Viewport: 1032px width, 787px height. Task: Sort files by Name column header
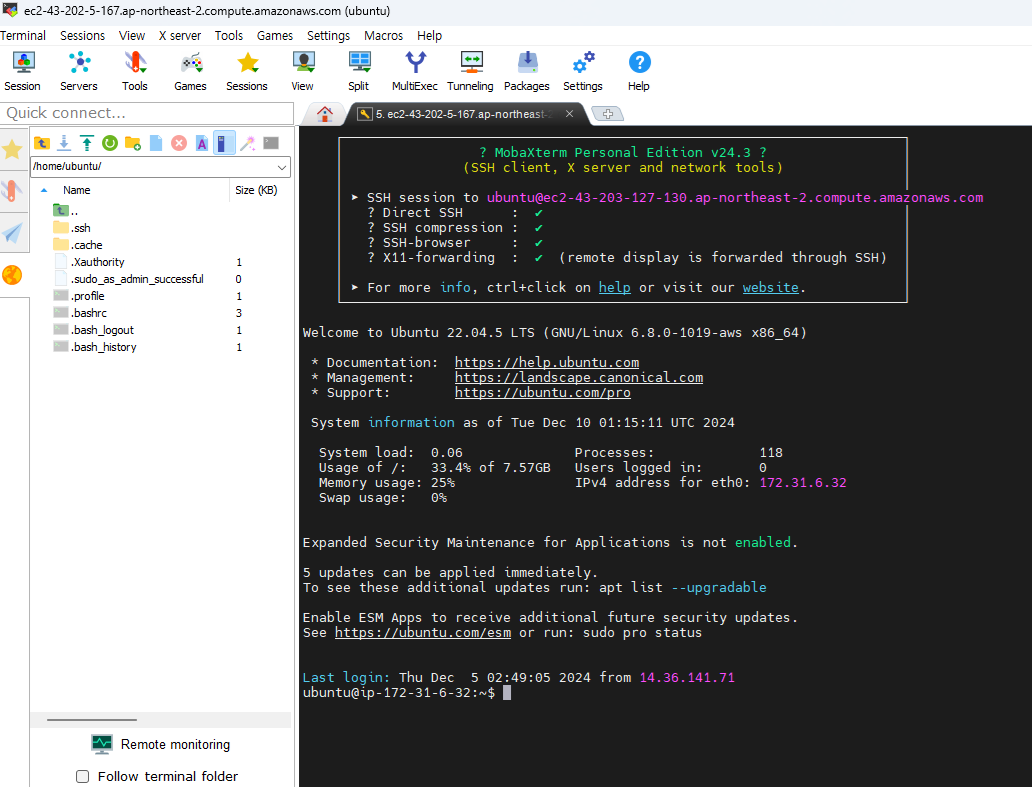[x=76, y=190]
